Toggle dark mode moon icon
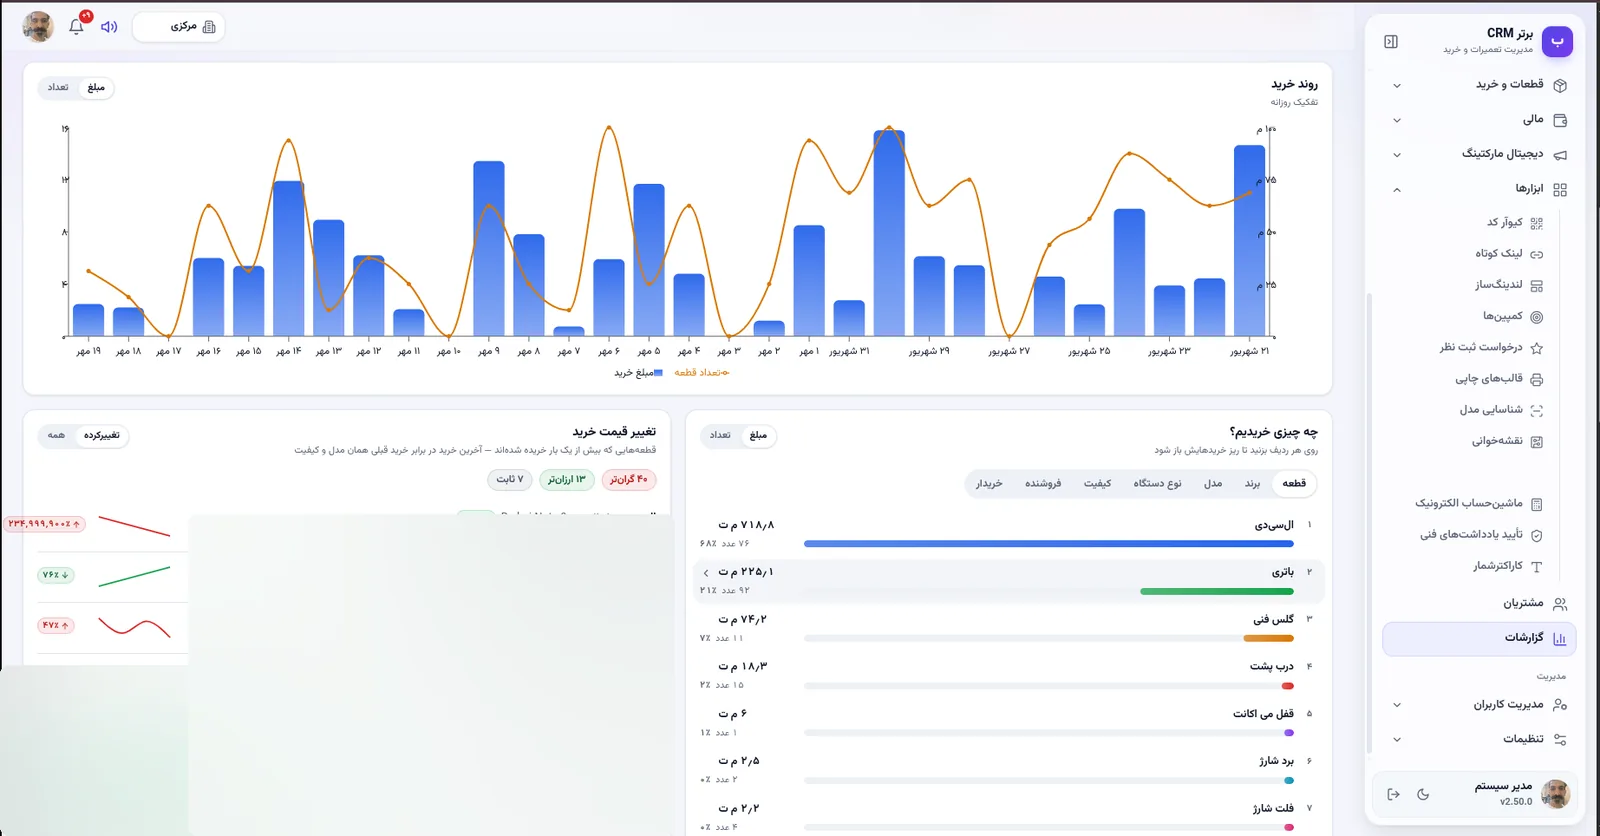The height and width of the screenshot is (836, 1600). pyautogui.click(x=1423, y=794)
